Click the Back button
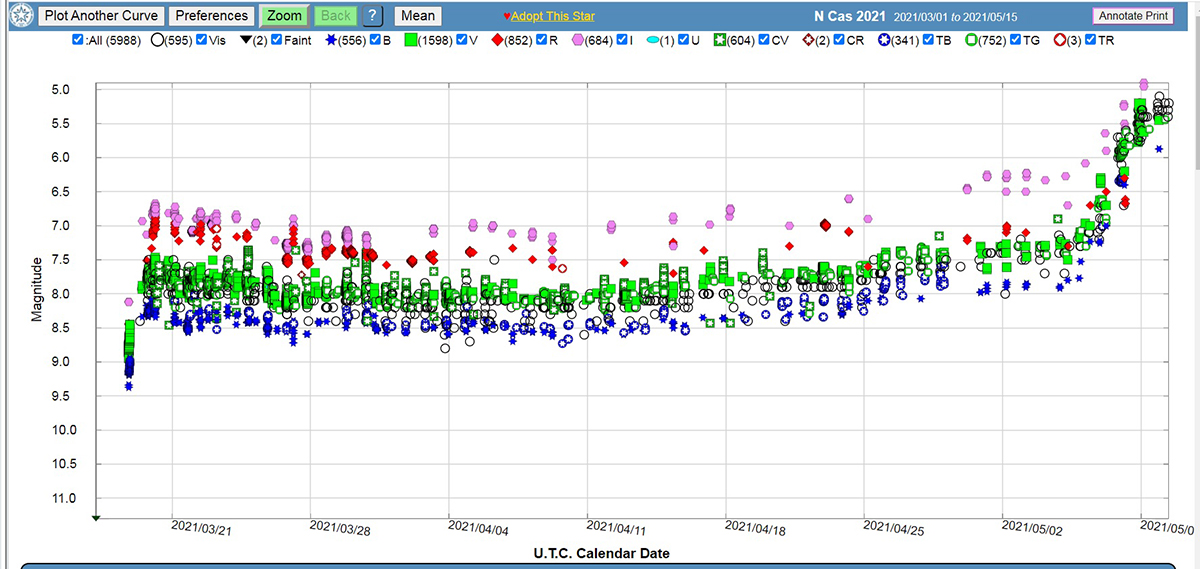Viewport: 1200px width, 569px height. 336,16
